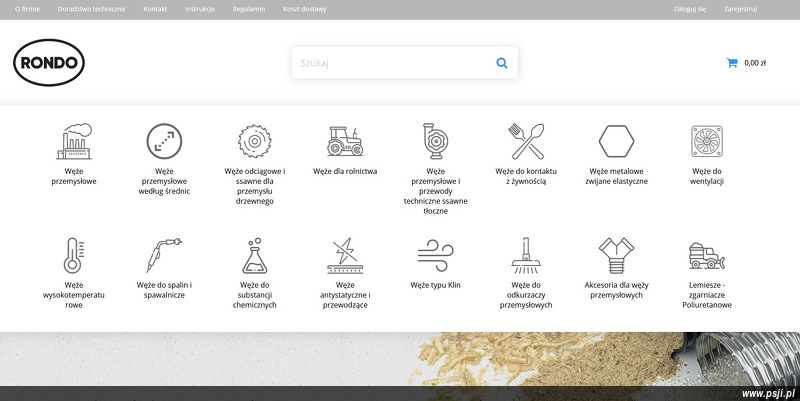Open the Y-connector accessories icon

(616, 255)
